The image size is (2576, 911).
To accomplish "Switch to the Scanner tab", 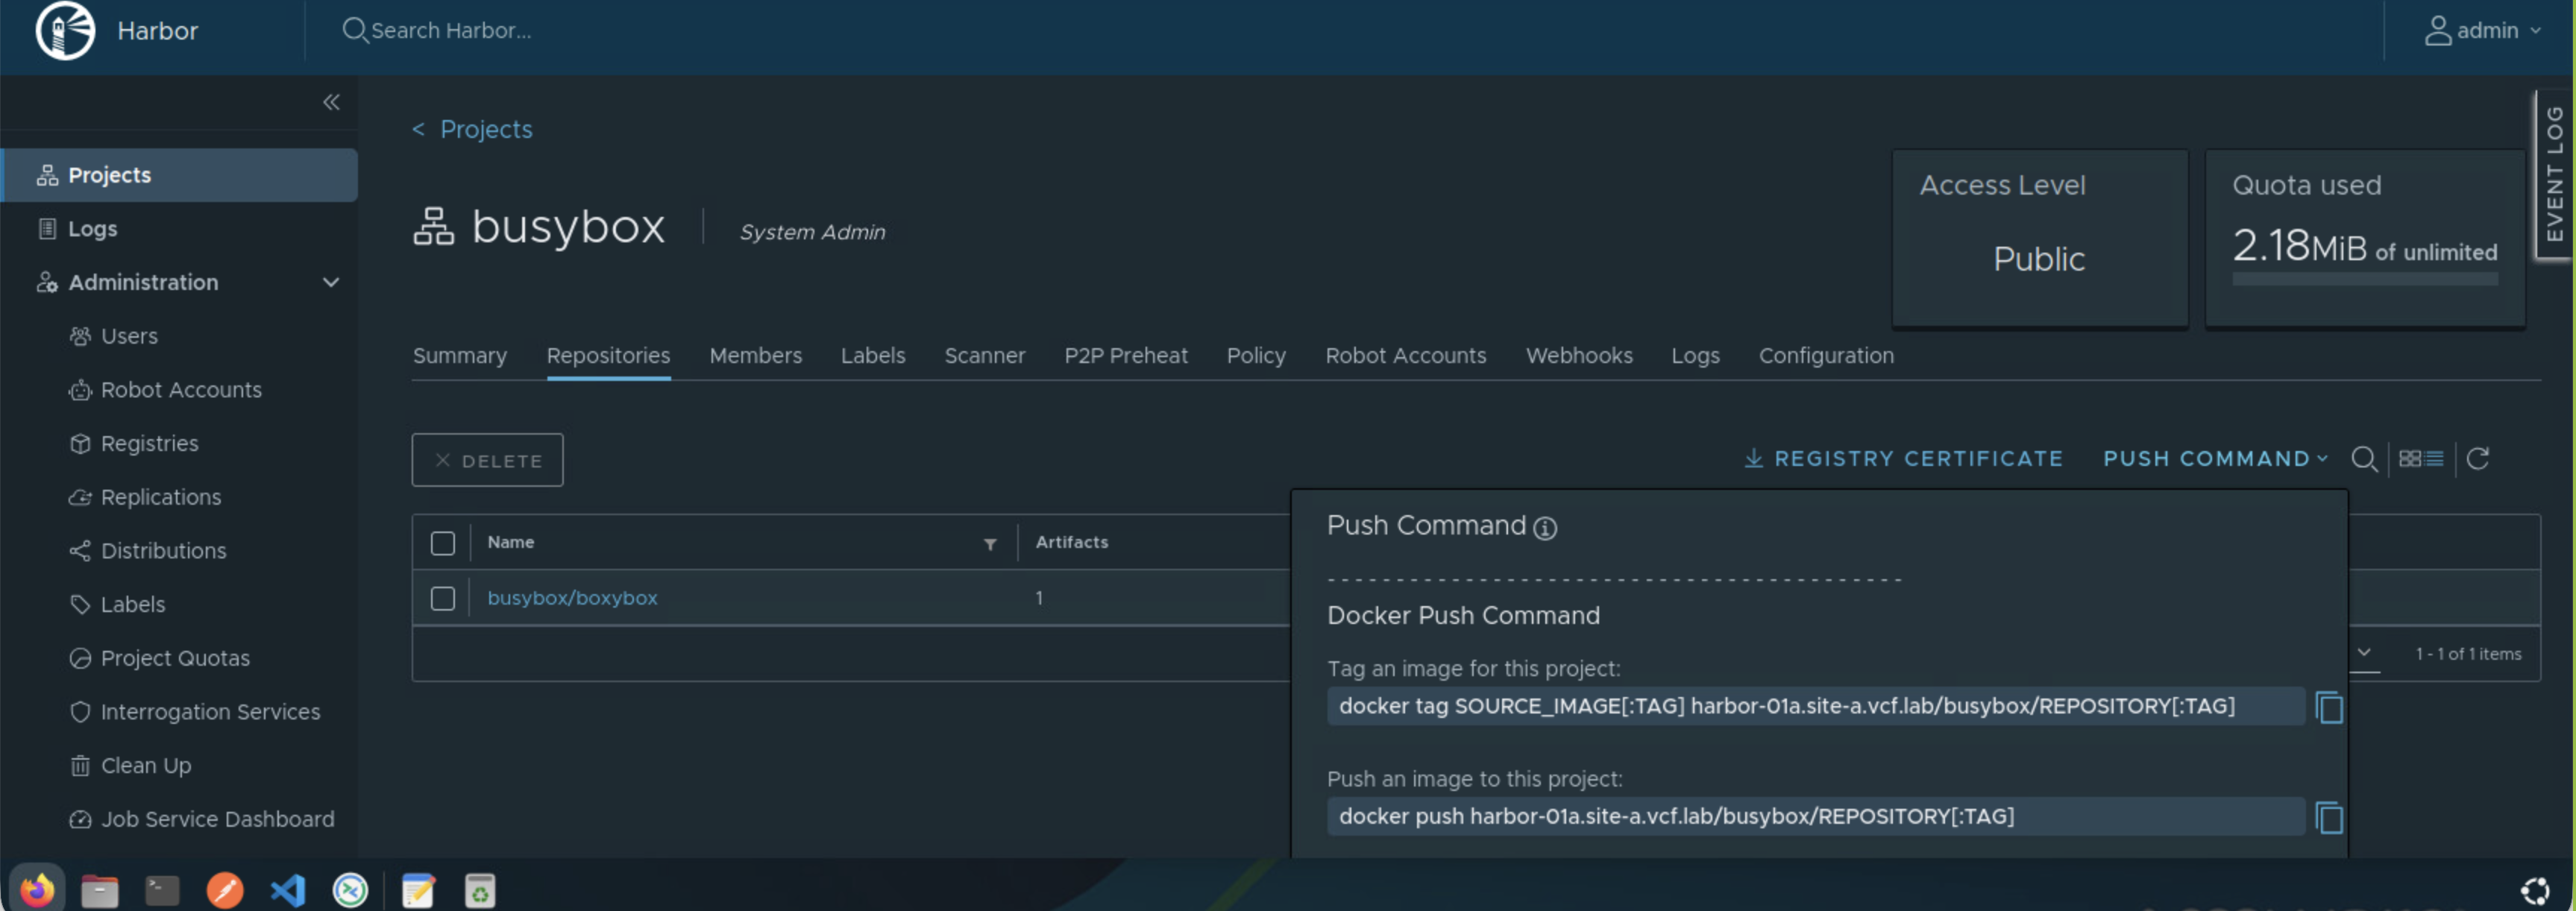I will [985, 356].
